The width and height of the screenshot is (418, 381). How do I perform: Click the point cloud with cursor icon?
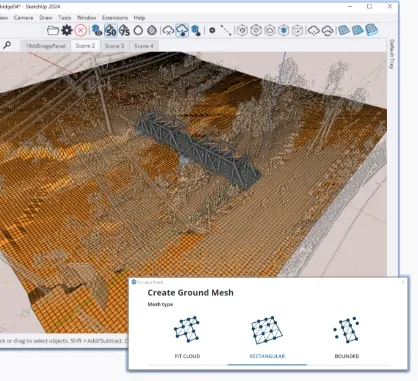196,31
